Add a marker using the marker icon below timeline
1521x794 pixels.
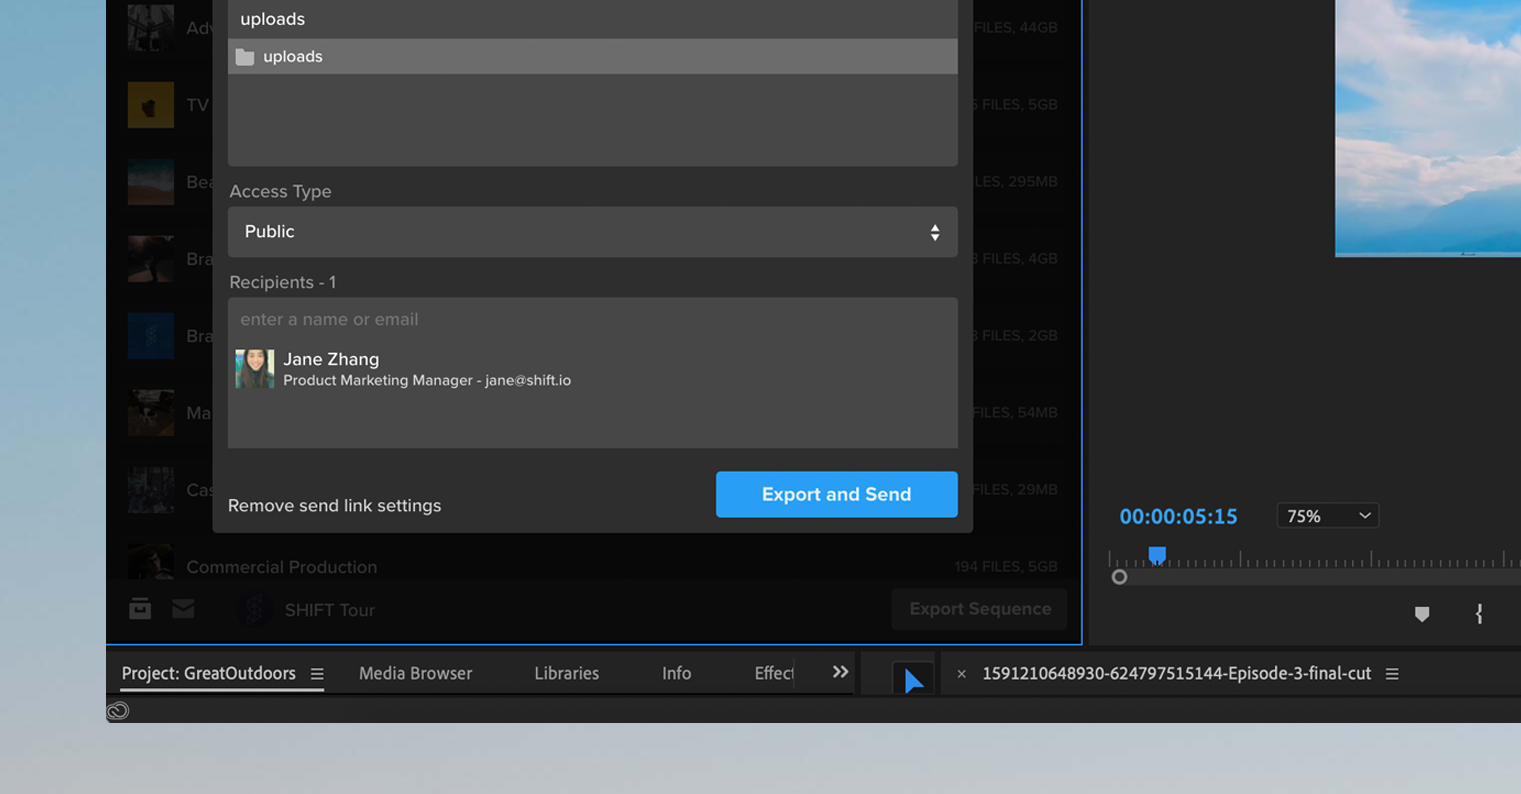tap(1421, 614)
